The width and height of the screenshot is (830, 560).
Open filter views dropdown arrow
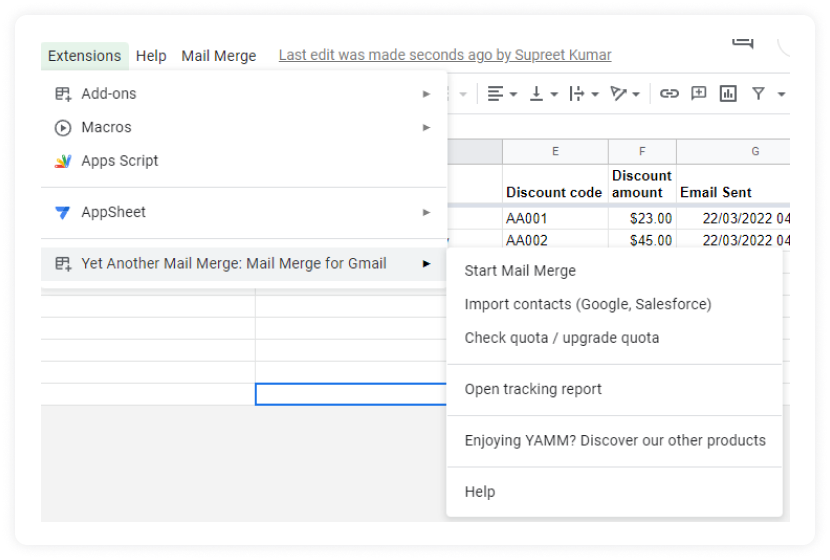click(x=781, y=95)
